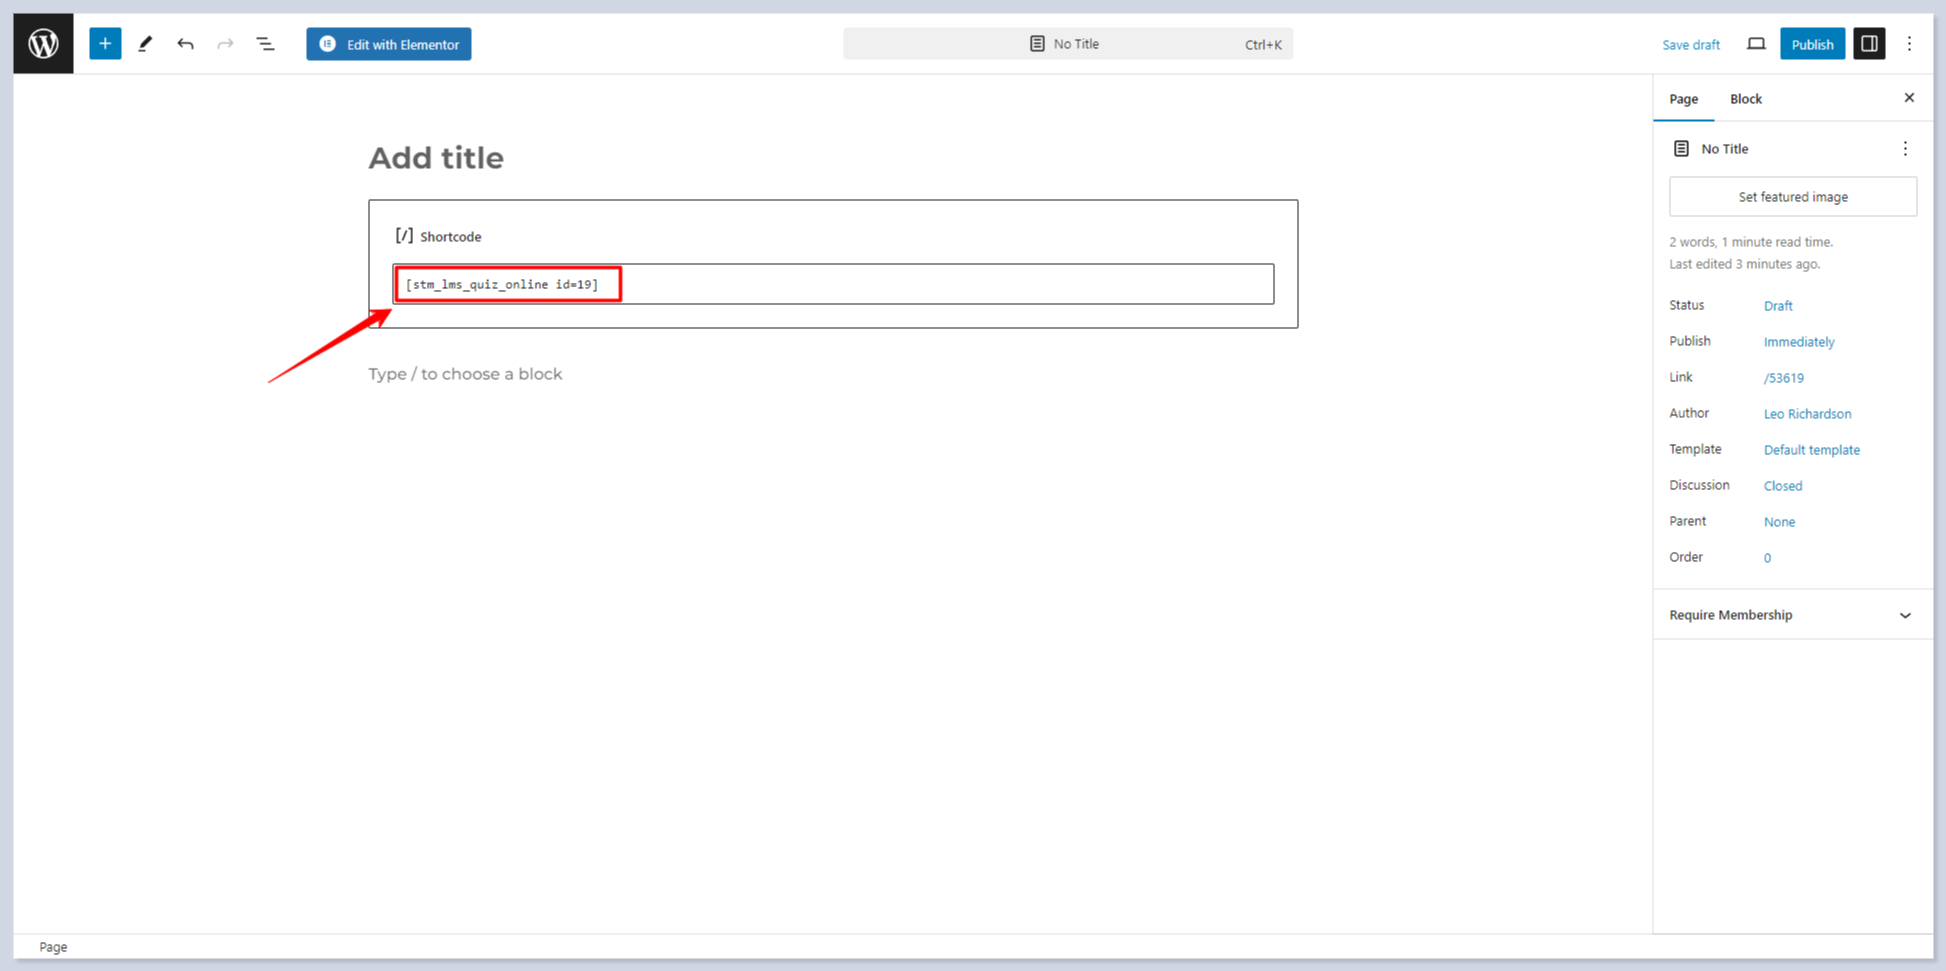Viewport: 1946px width, 971px height.
Task: Close the settings sidebar with X
Action: click(1909, 98)
